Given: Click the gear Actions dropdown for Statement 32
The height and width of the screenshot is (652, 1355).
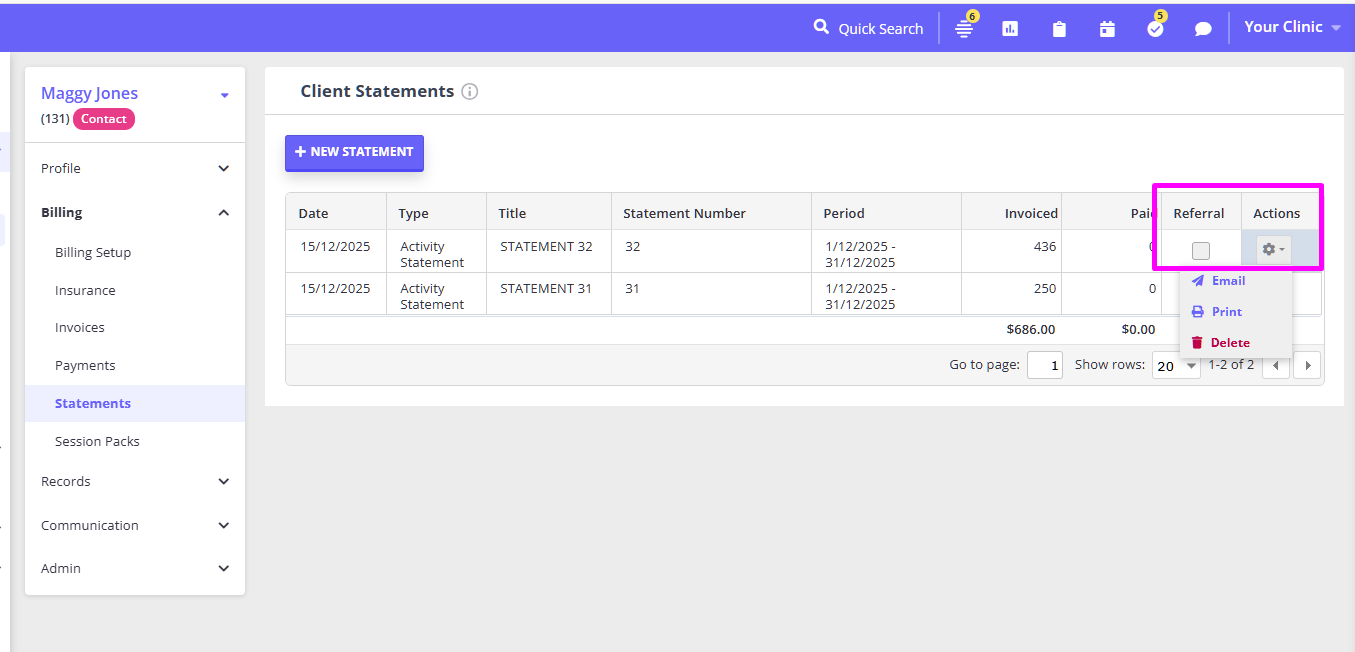Looking at the screenshot, I should coord(1273,250).
